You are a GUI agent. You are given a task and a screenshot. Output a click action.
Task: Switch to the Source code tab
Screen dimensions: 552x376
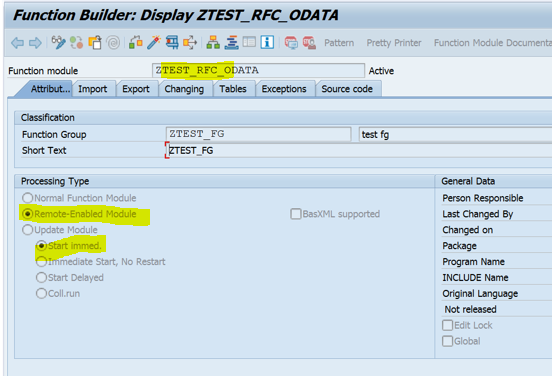[347, 89]
